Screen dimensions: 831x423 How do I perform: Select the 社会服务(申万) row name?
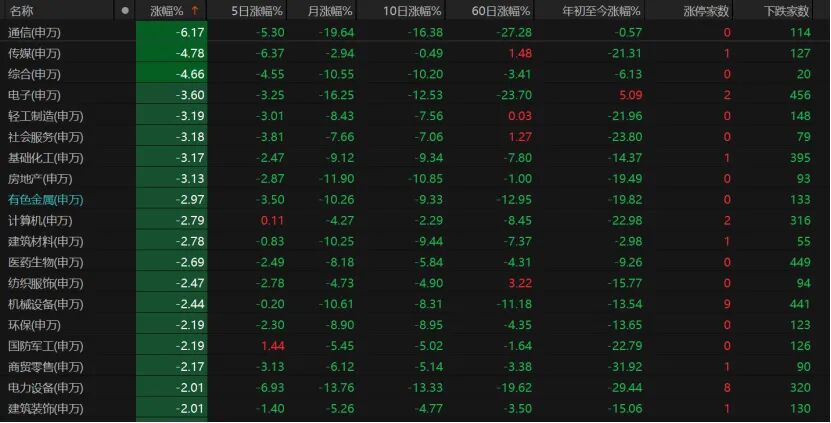tap(46, 137)
